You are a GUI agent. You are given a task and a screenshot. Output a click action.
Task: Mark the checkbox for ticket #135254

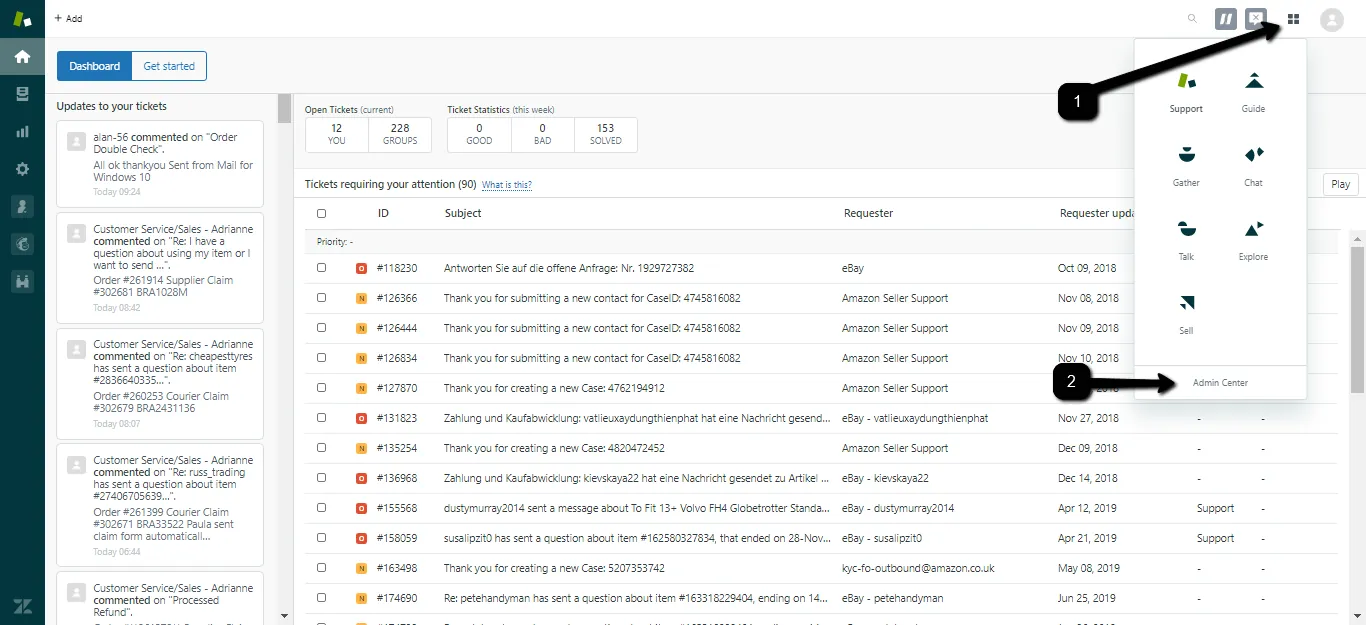tap(321, 448)
